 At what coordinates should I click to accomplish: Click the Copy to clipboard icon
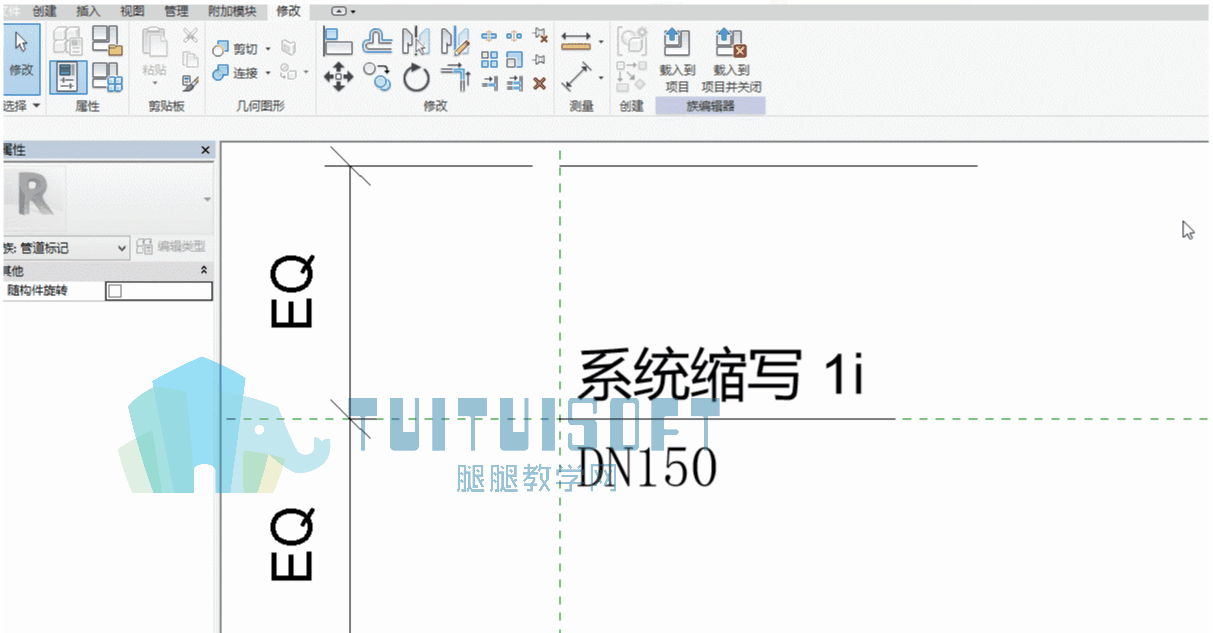coord(190,59)
